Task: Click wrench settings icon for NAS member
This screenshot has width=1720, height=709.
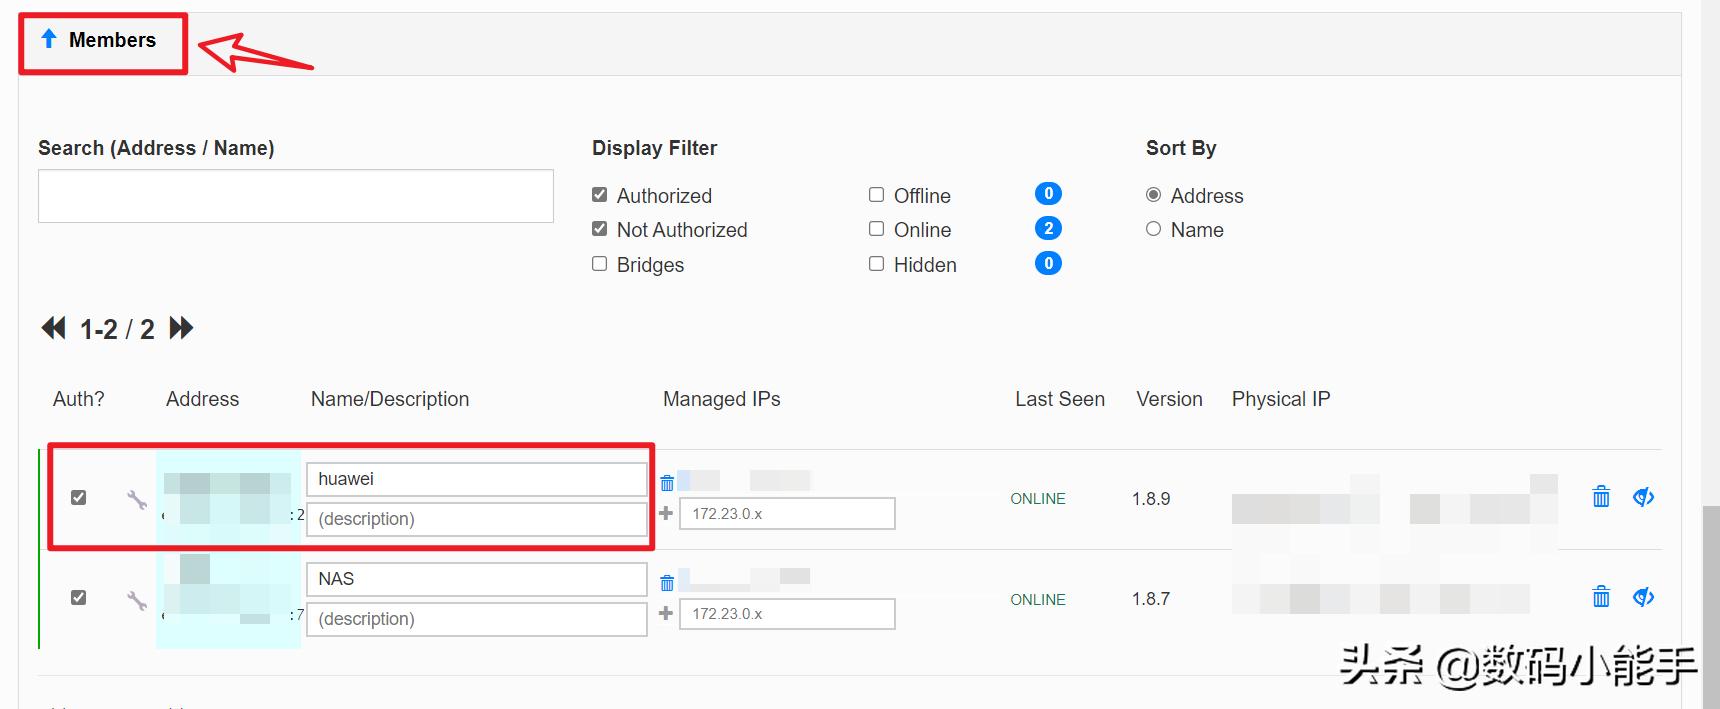Action: (137, 600)
